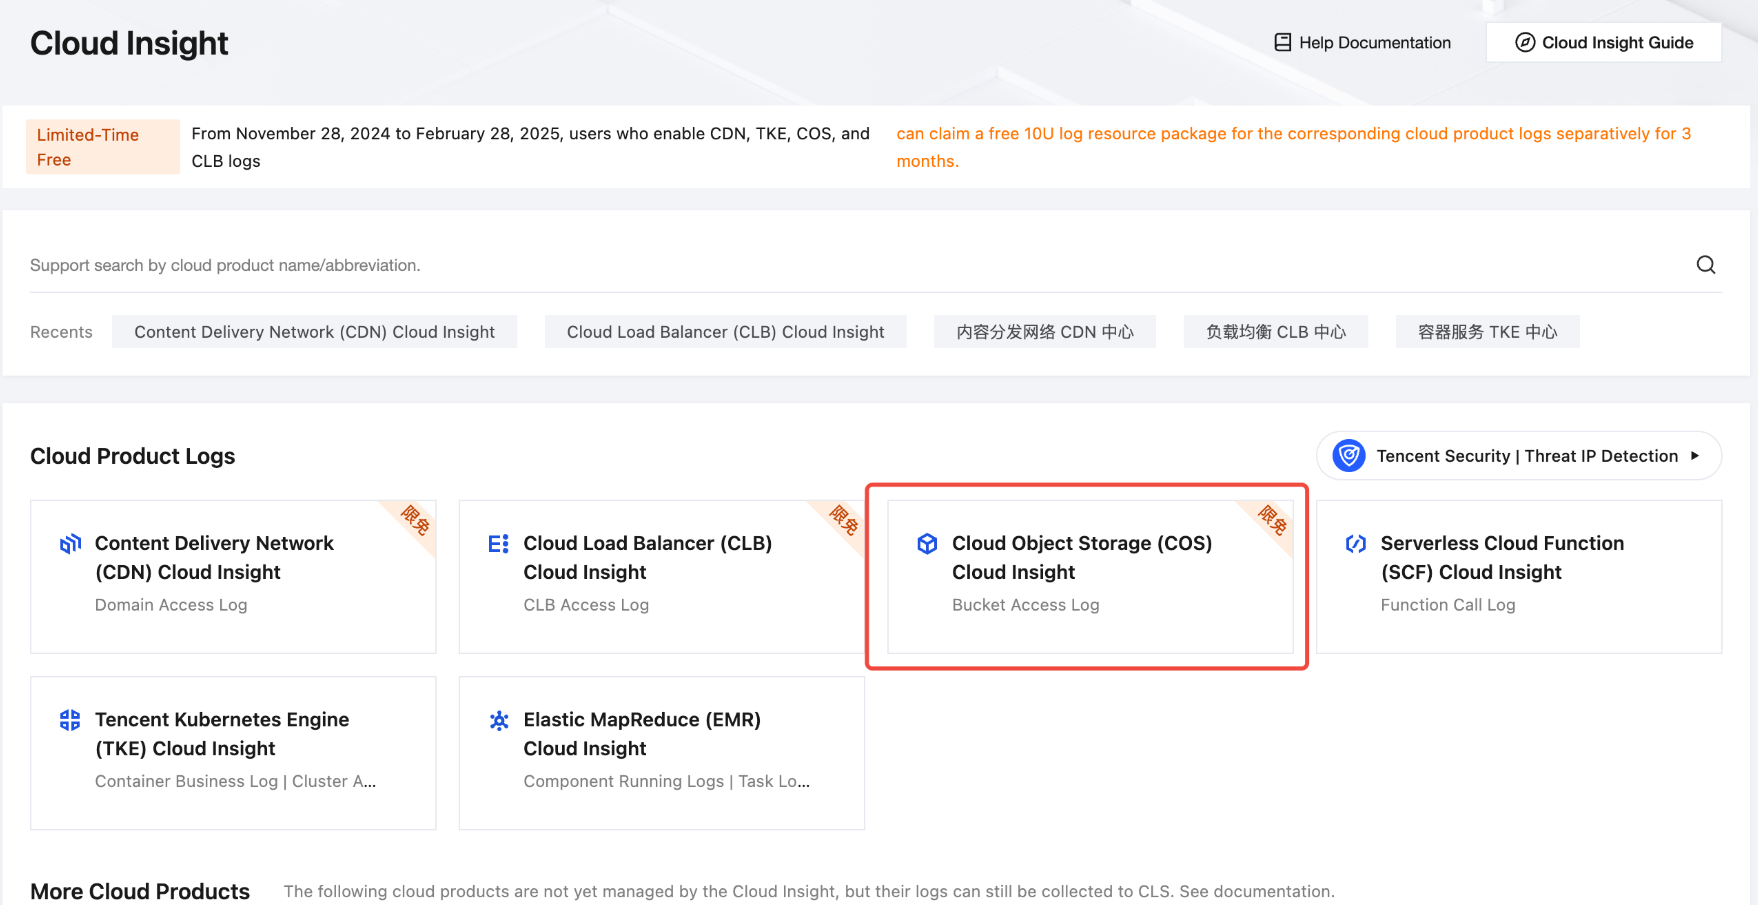1758x905 pixels.
Task: Click the search magnifier icon
Action: (1705, 265)
